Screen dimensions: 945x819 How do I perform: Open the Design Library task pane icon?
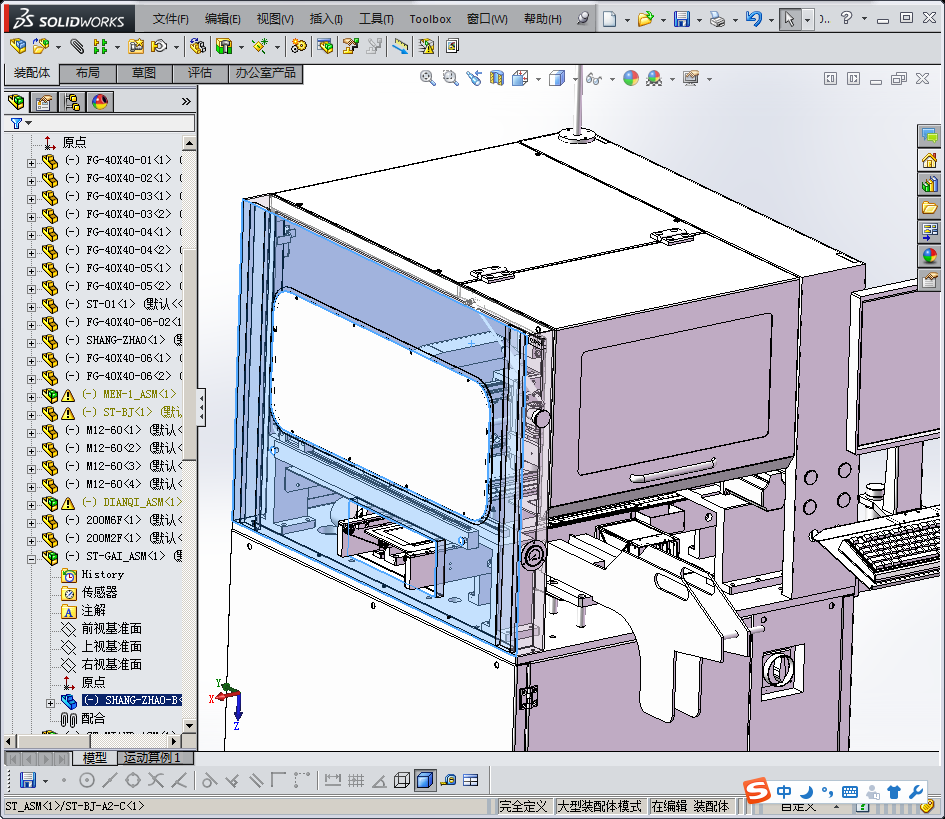pos(929,184)
